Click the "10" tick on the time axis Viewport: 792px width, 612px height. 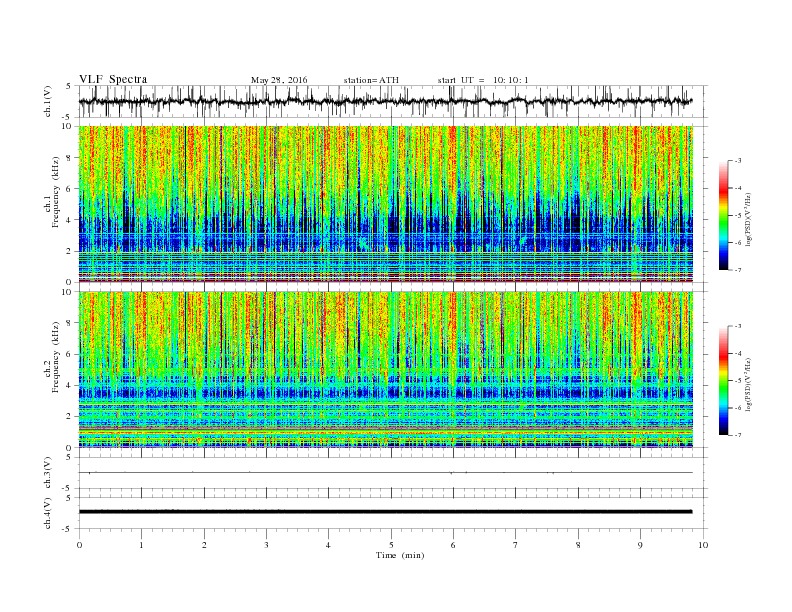[703, 545]
